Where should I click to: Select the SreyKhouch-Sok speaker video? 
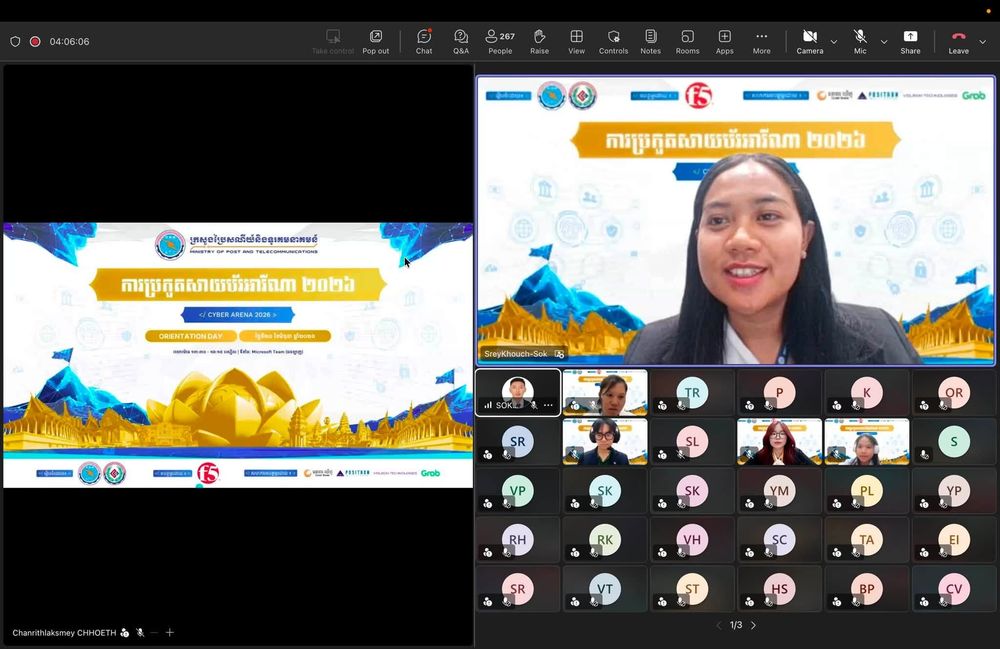point(735,221)
